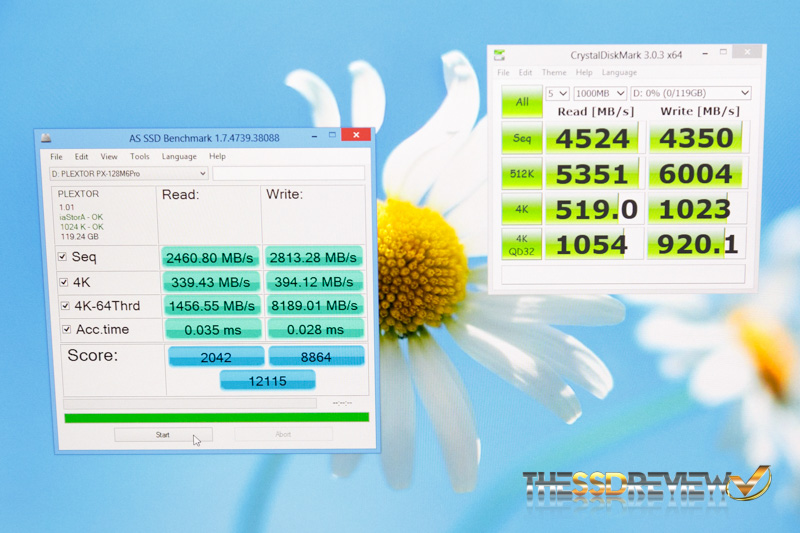Image resolution: width=800 pixels, height=533 pixels.
Task: Select the 339.43 MB/s 4K read result
Action: [211, 282]
